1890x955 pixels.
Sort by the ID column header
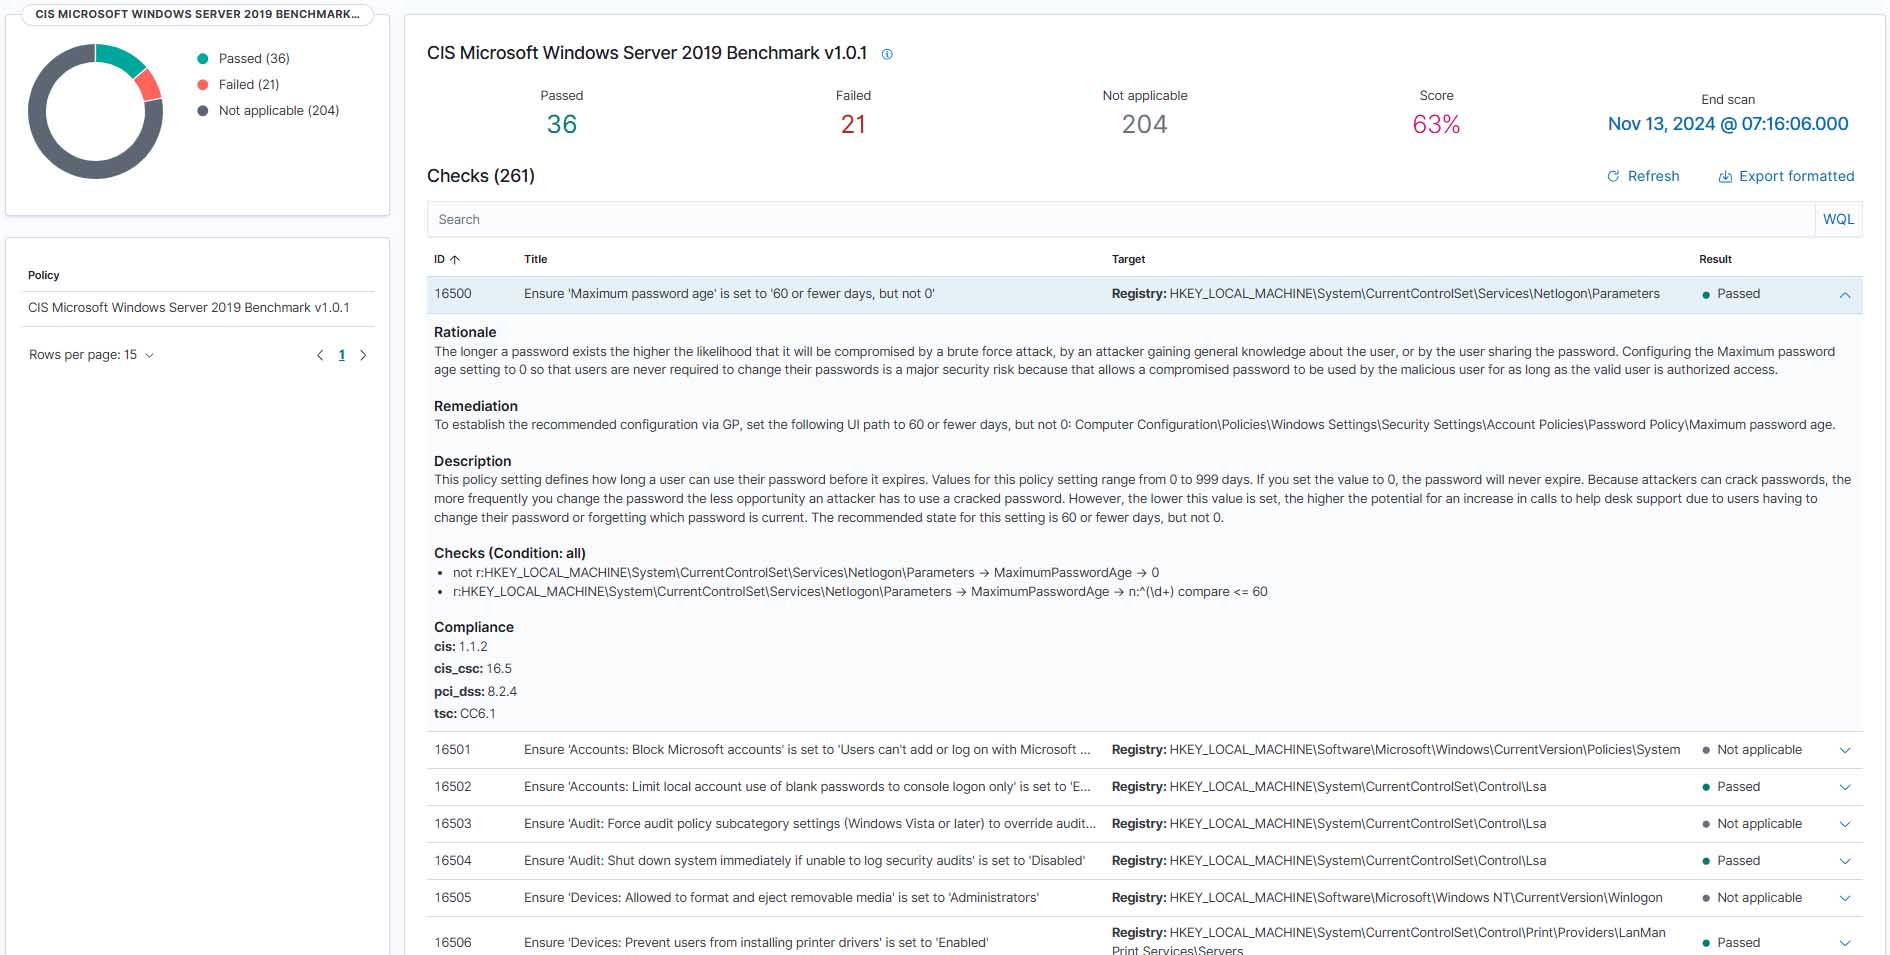[x=446, y=259]
